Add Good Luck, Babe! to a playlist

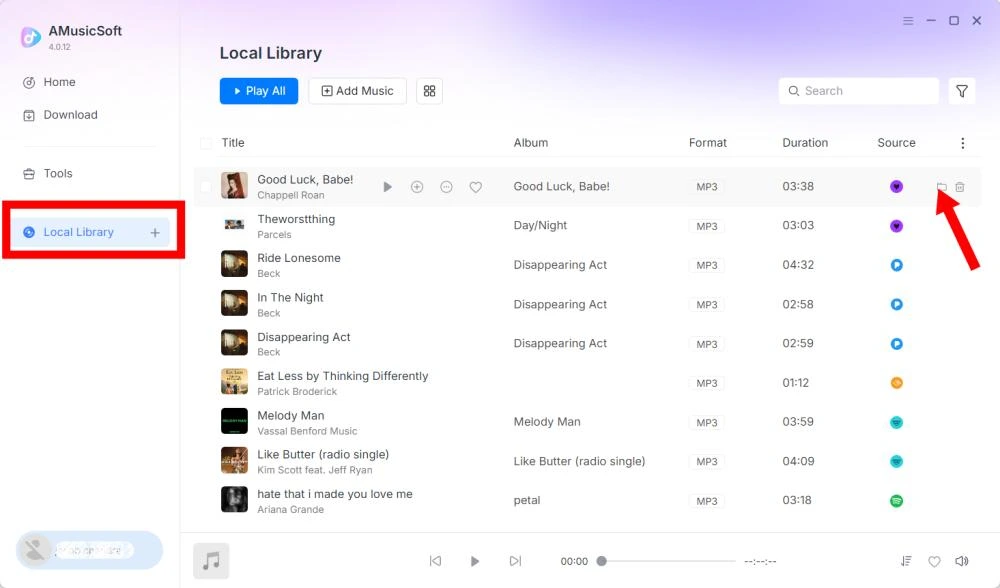click(417, 187)
